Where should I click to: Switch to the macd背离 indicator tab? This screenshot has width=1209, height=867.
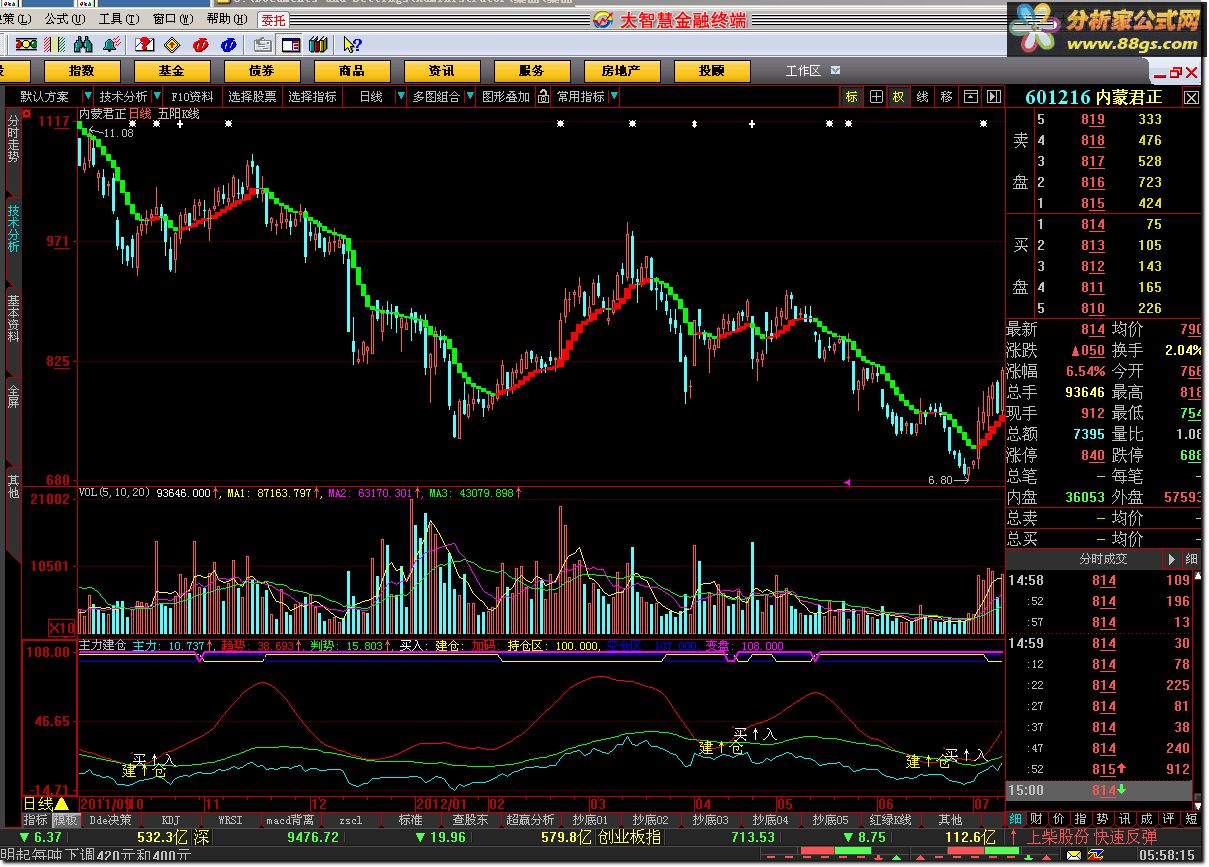click(291, 820)
